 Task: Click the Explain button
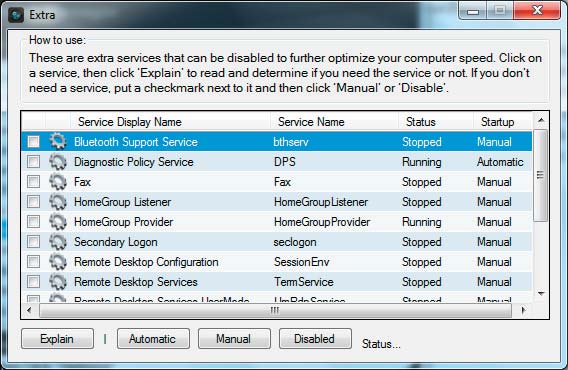[57, 339]
